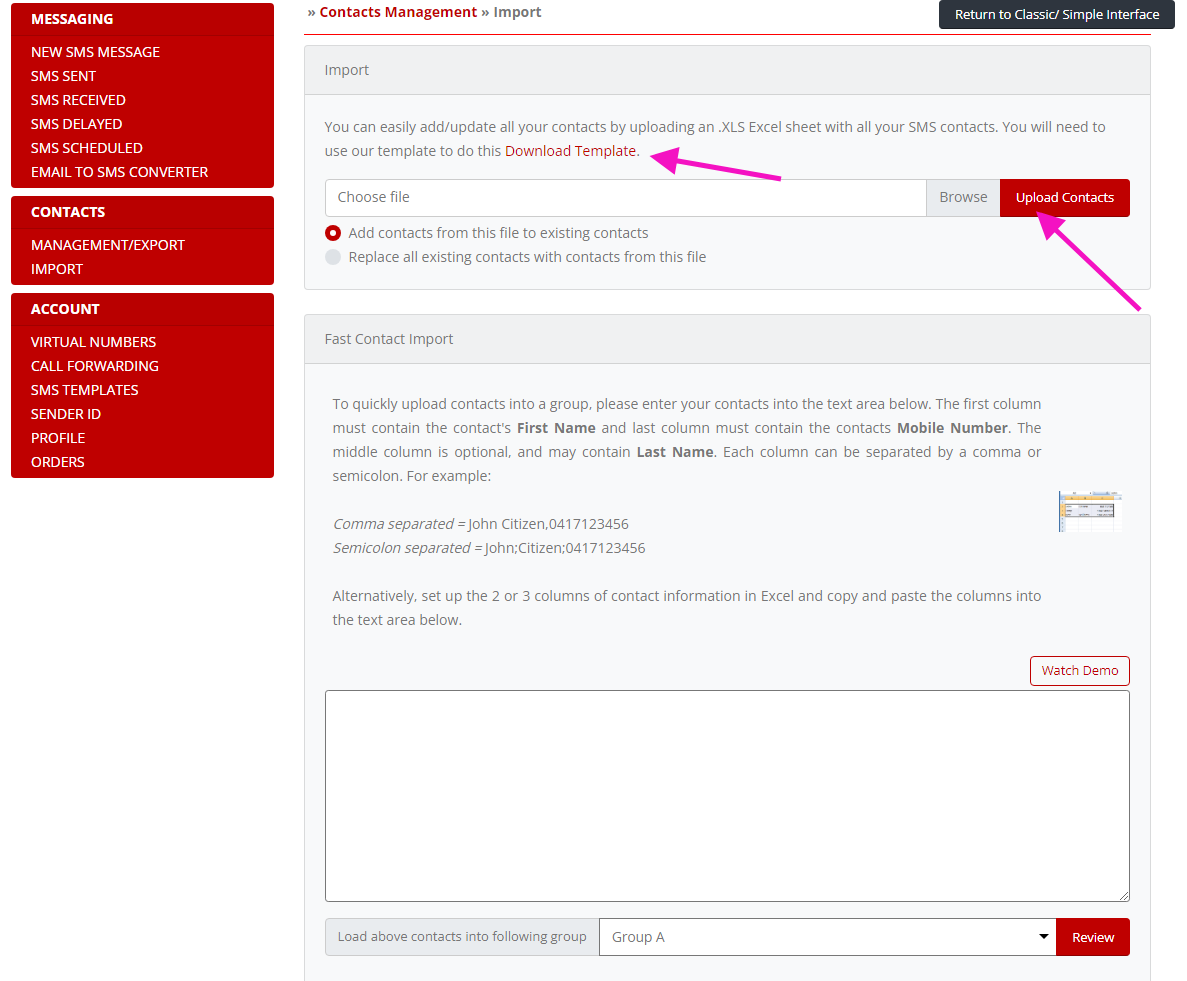Review the pasted contacts
The width and height of the screenshot is (1187, 981).
coord(1092,937)
